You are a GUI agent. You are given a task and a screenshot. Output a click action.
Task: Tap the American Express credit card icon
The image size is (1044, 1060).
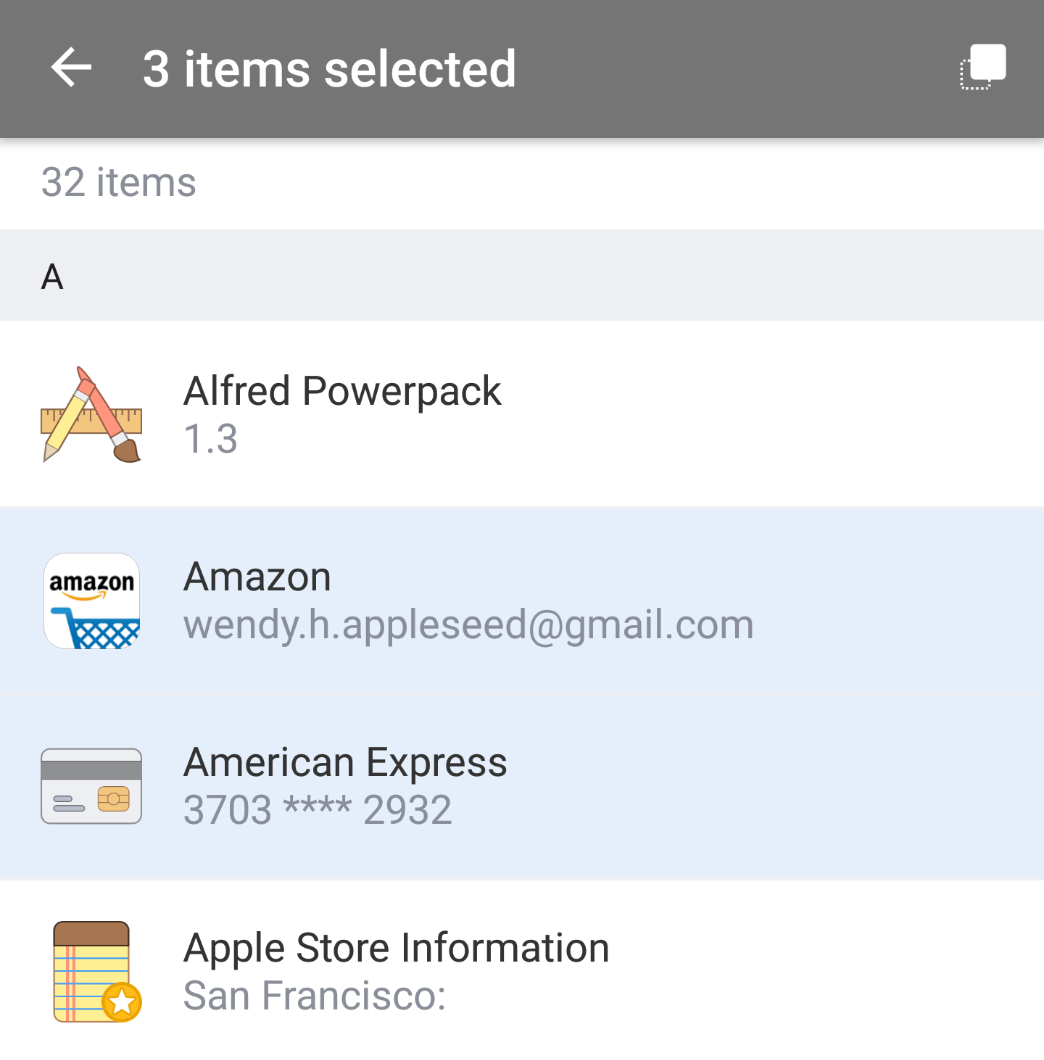tap(91, 786)
